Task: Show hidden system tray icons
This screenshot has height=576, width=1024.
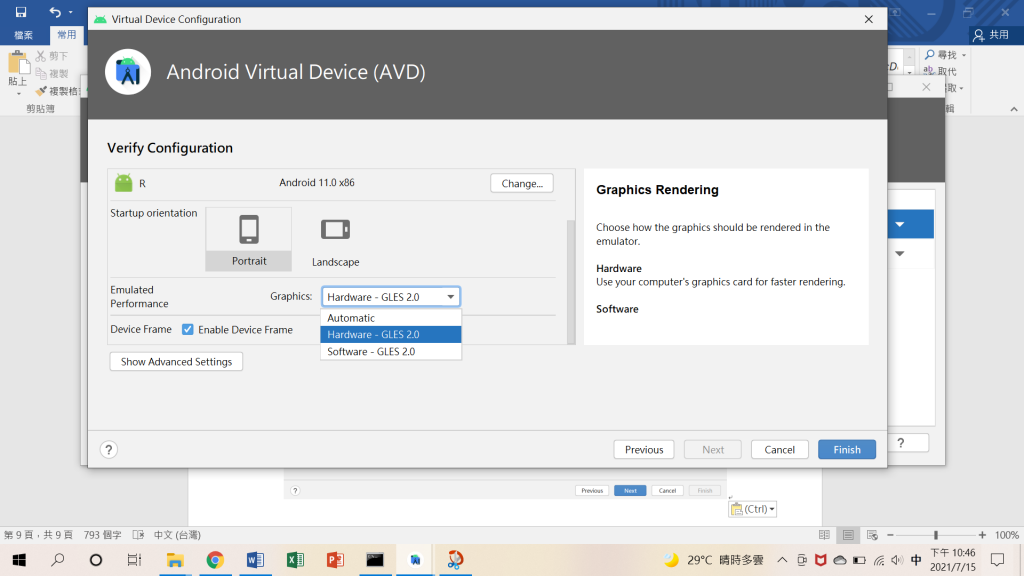Action: point(782,560)
